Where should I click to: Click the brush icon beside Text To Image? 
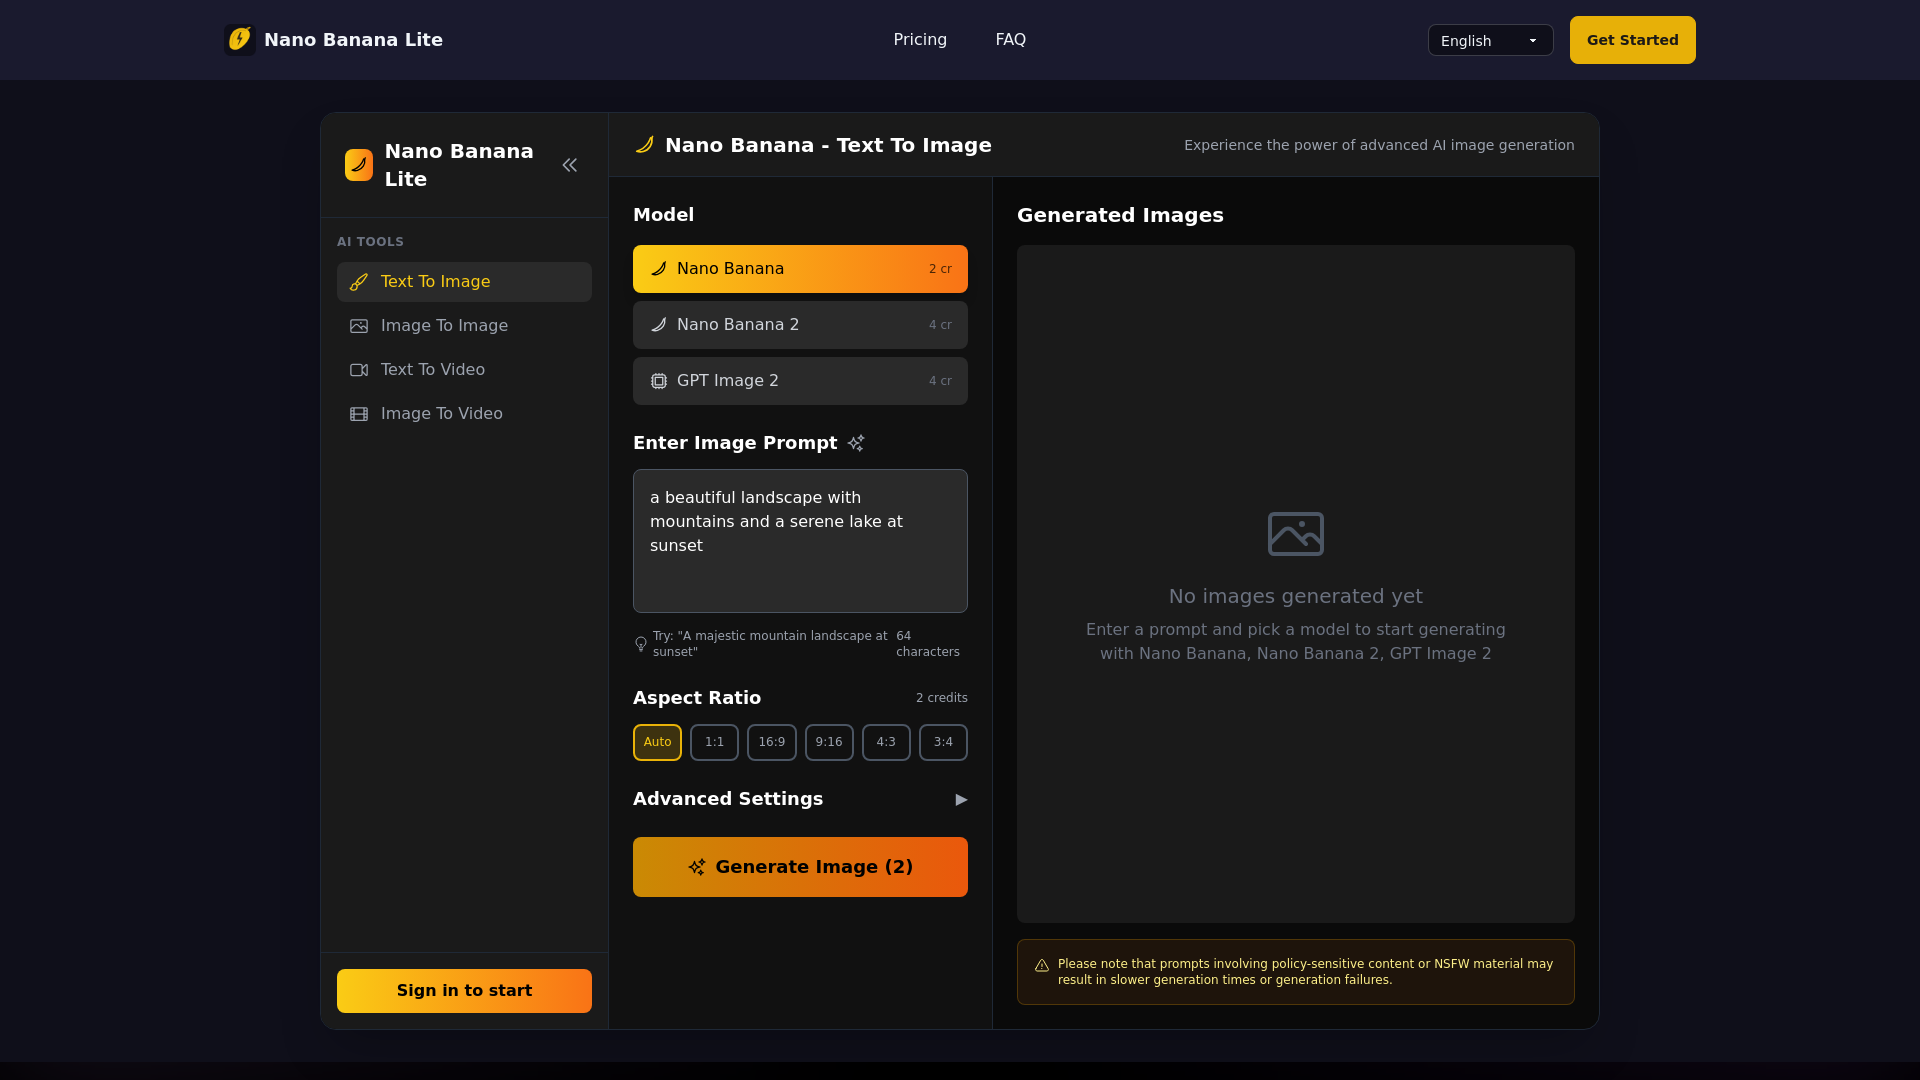pyautogui.click(x=359, y=282)
